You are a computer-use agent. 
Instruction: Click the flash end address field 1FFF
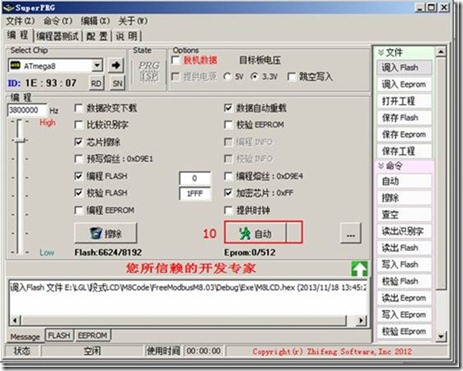(x=195, y=193)
